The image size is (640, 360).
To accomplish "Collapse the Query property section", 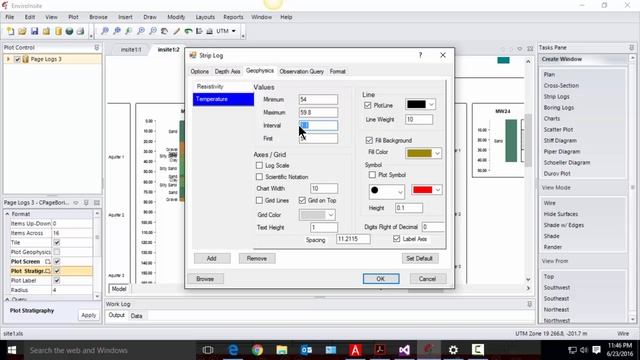I will click(x=7, y=300).
